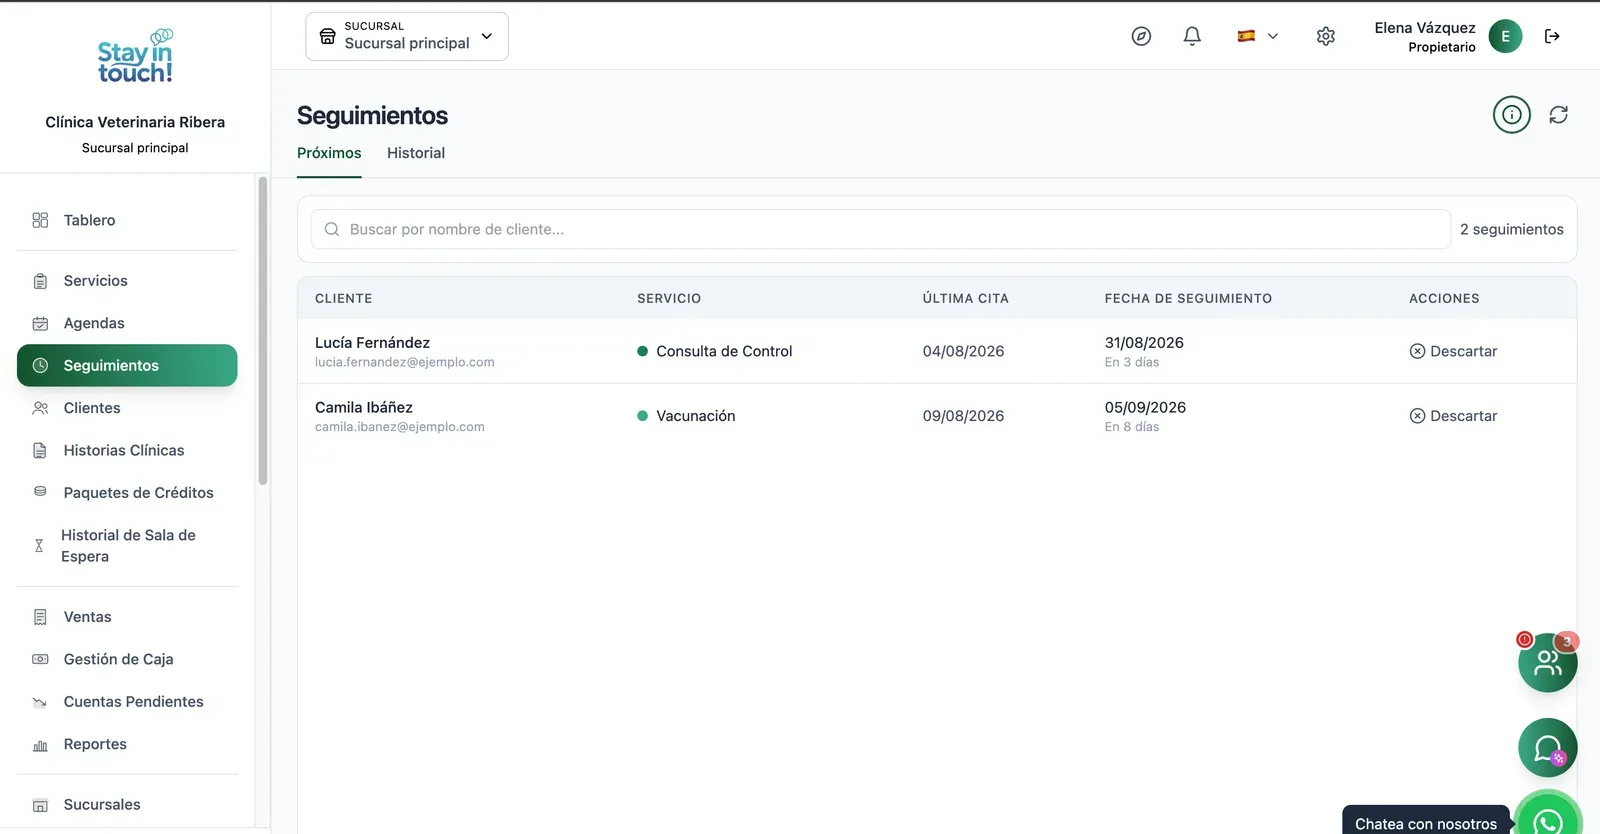
Task: Click Chatea con nosotros label
Action: (x=1426, y=823)
